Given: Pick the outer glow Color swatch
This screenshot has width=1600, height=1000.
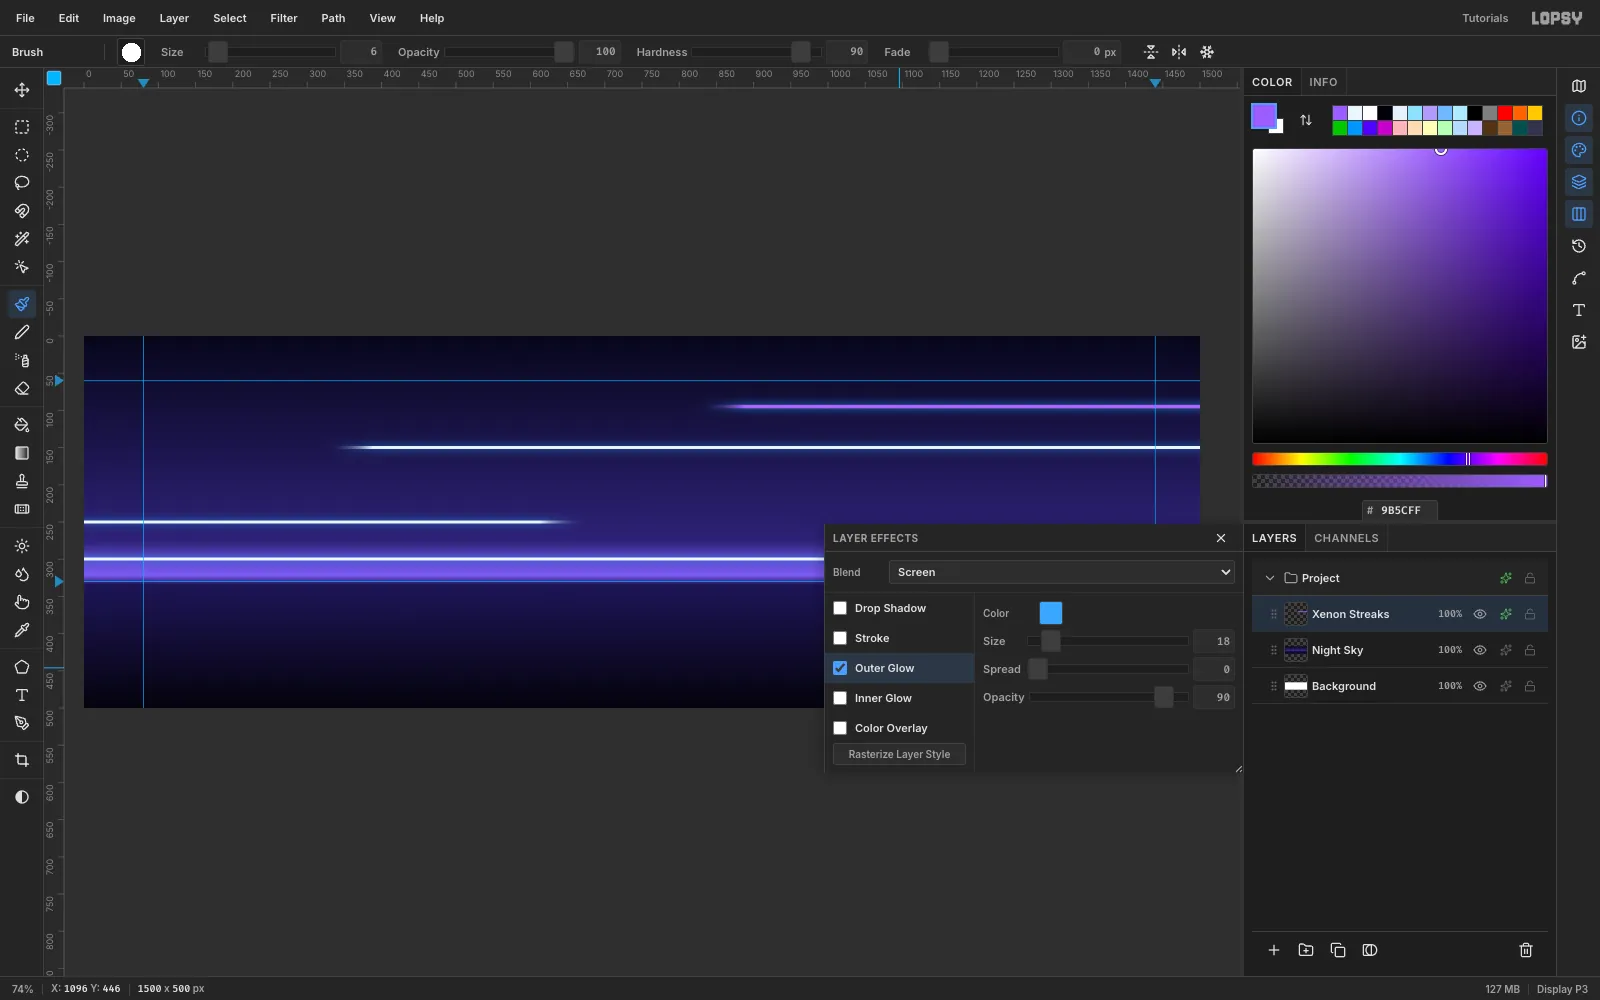Looking at the screenshot, I should pos(1051,613).
